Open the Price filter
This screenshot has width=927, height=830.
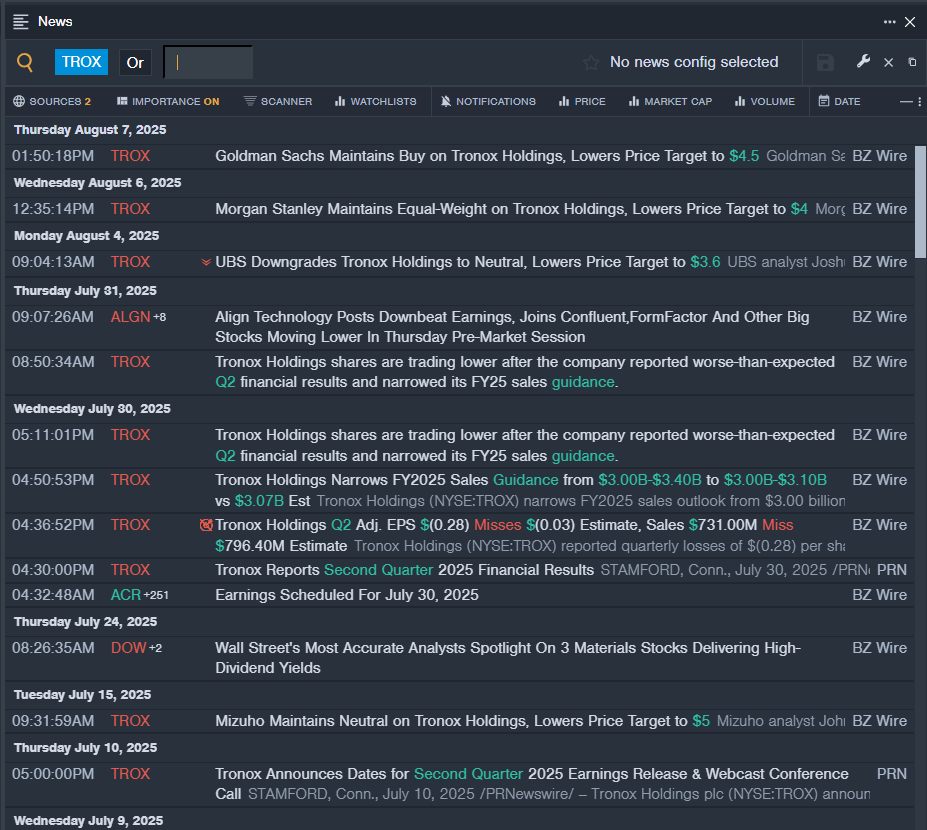(x=582, y=102)
